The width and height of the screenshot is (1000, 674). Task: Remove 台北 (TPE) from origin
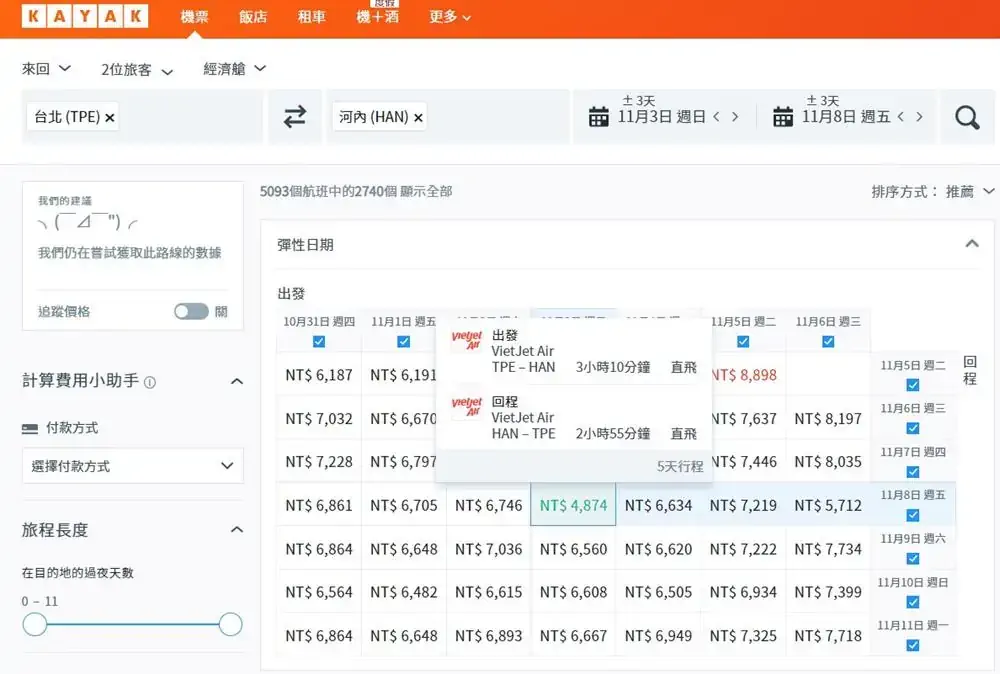[110, 118]
